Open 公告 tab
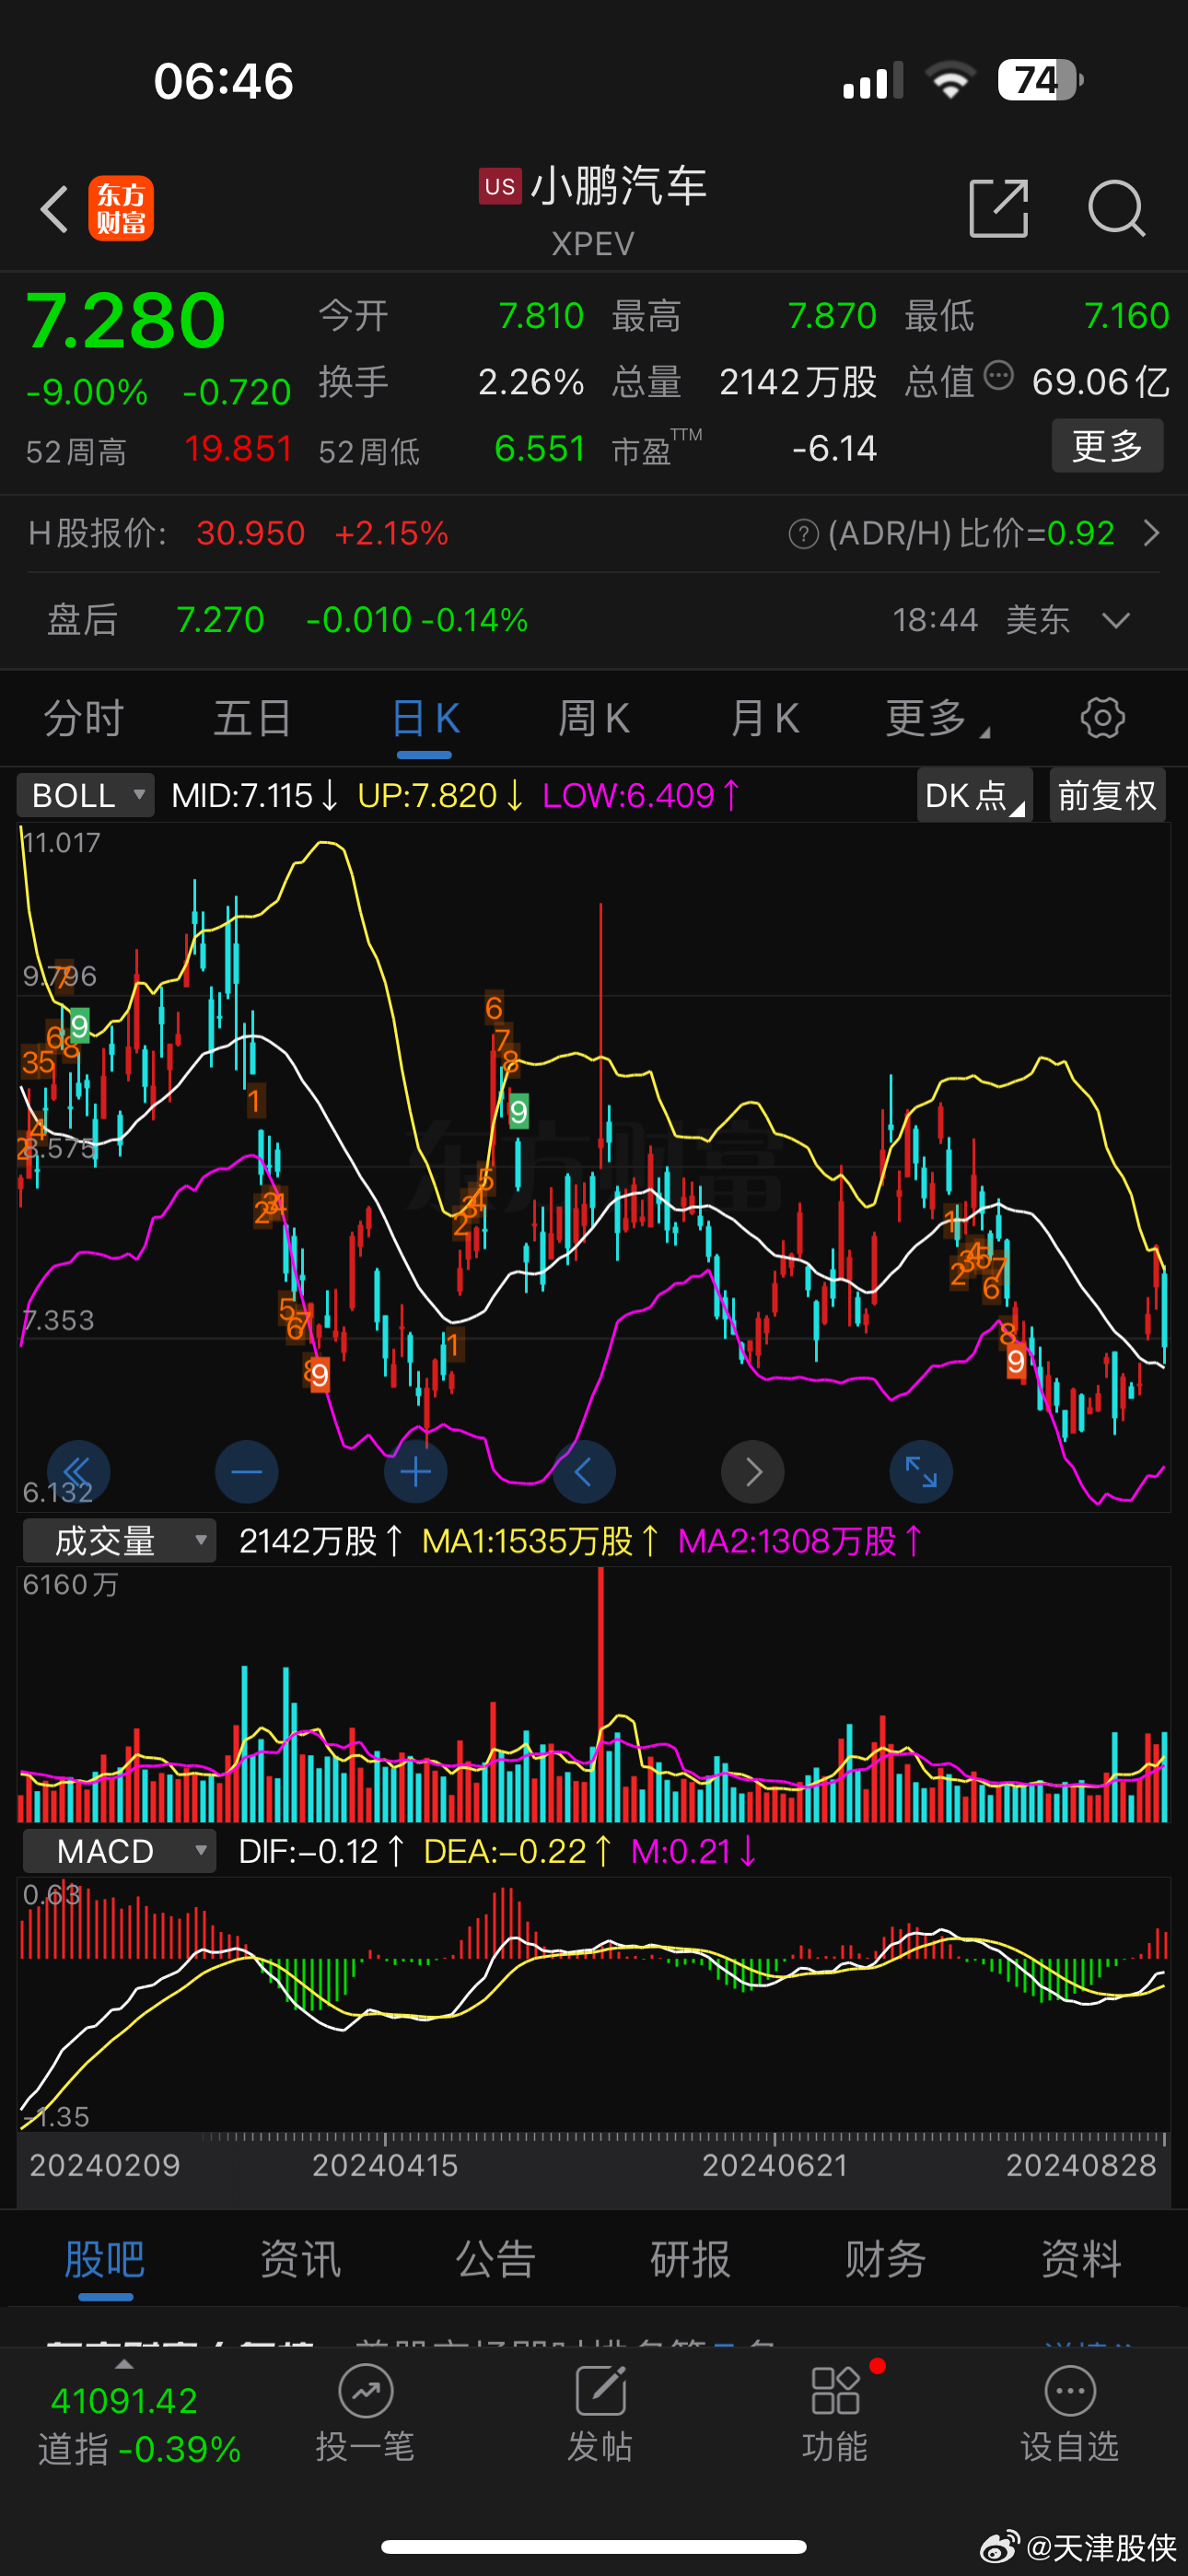This screenshot has width=1188, height=2576. 496,2259
